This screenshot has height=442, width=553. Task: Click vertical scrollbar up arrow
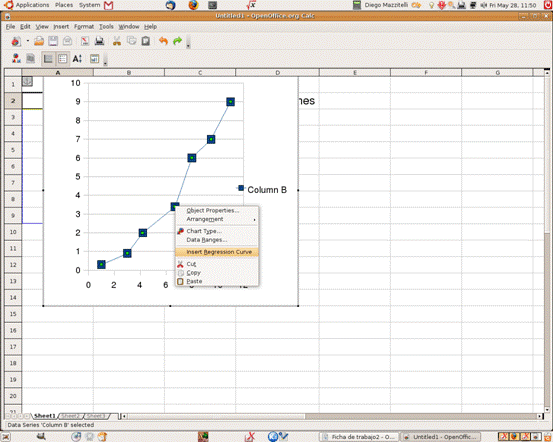547,73
